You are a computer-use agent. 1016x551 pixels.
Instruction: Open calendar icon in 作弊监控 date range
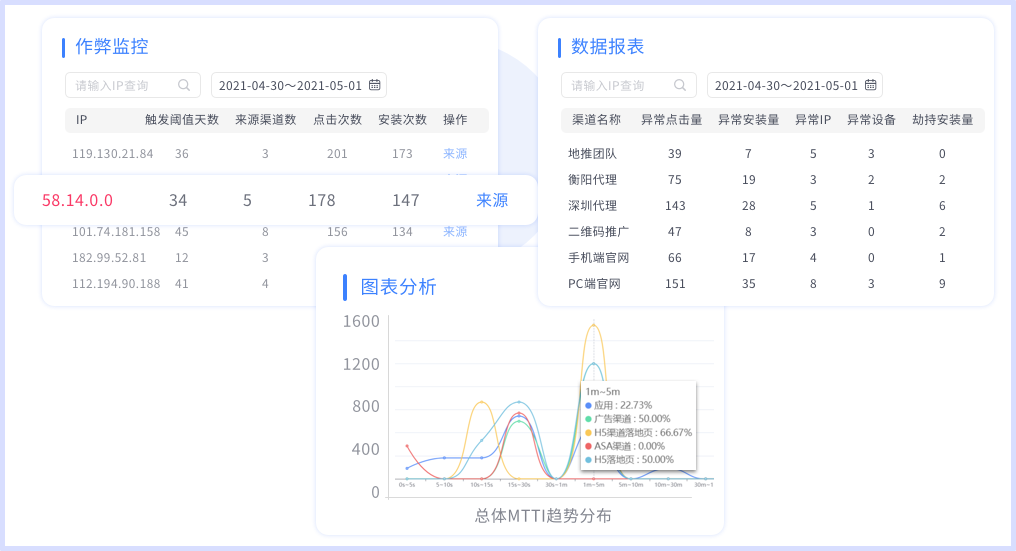coord(375,85)
